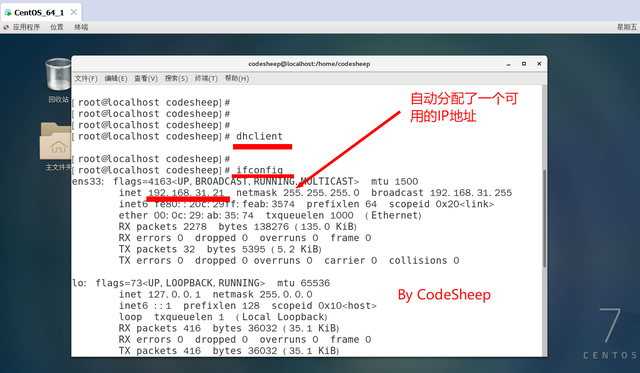Viewport: 640px width, 373px height.
Task: Open the 位置 places menu
Action: (x=57, y=27)
